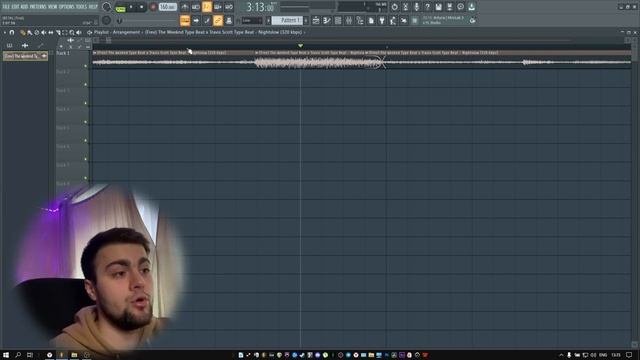Open the FILE menu
Viewport: 640px width, 360px height.
coord(6,7)
